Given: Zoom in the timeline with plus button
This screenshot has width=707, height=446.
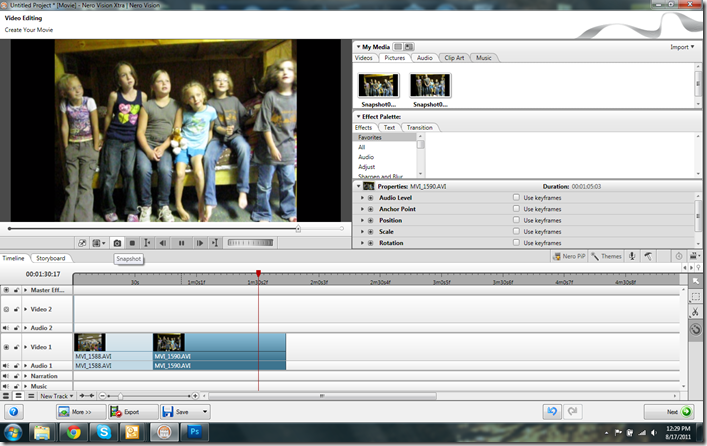Looking at the screenshot, I should coord(195,396).
